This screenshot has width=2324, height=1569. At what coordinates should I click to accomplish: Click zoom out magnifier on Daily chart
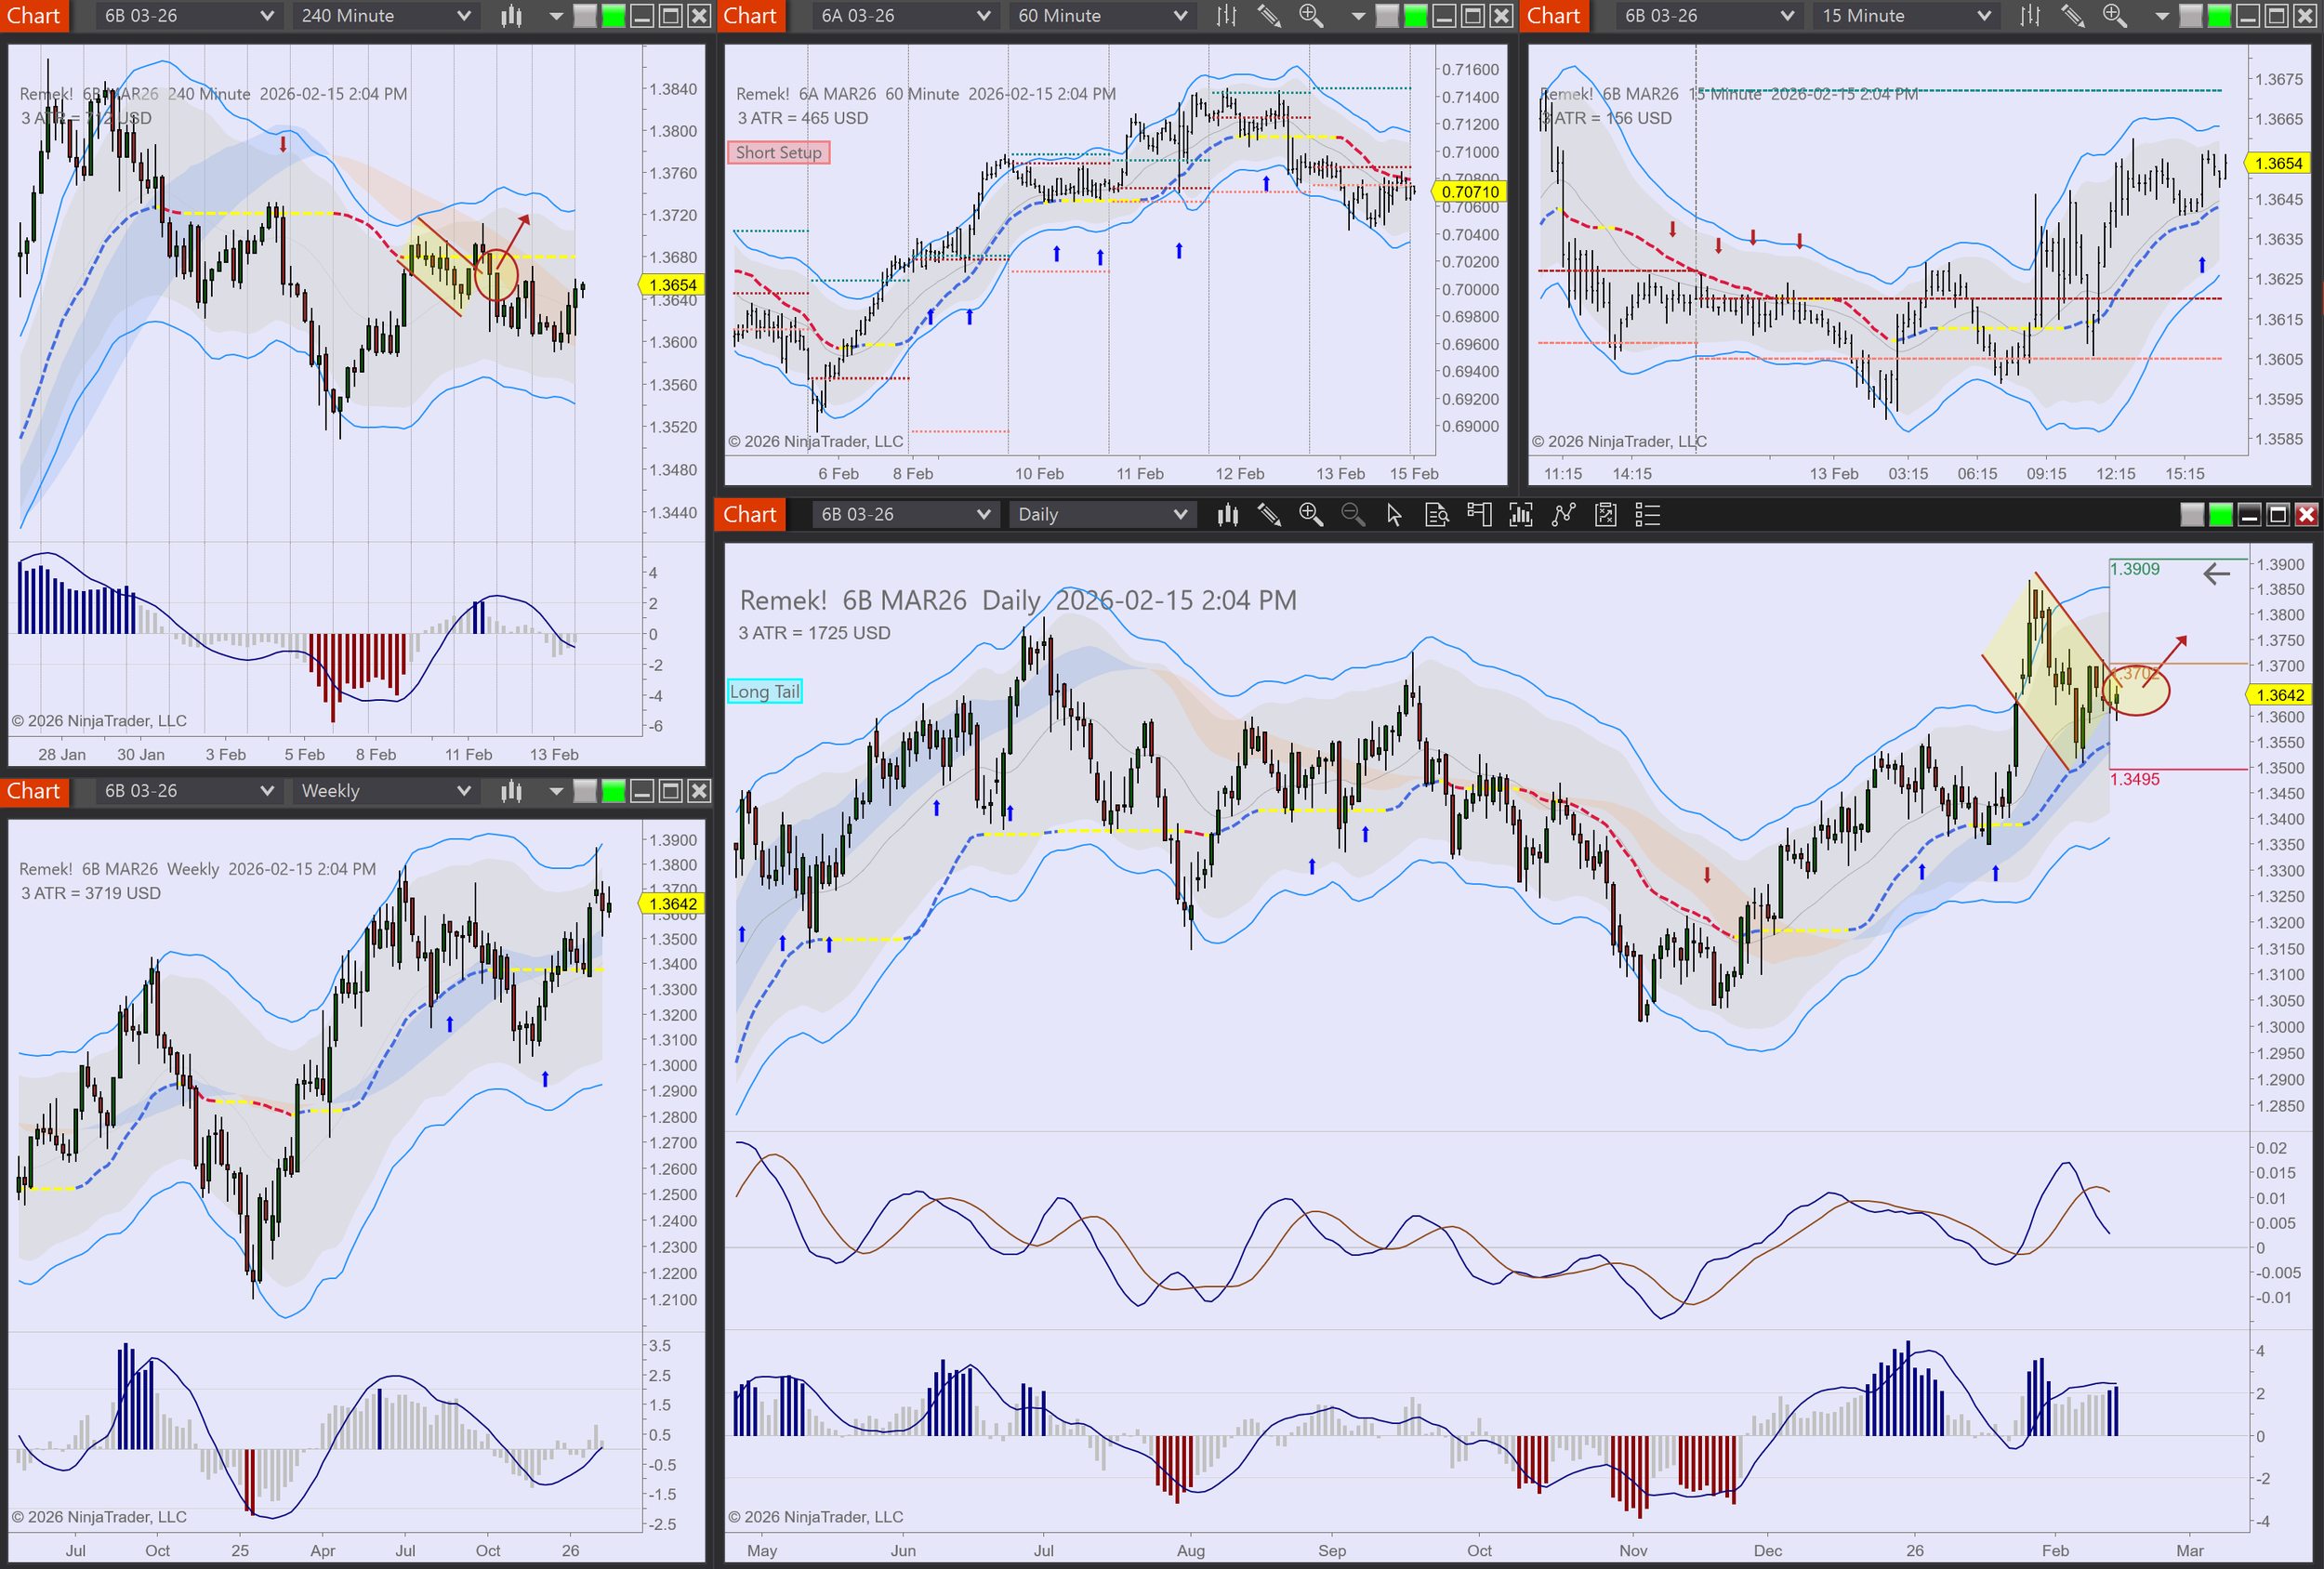click(x=1352, y=515)
